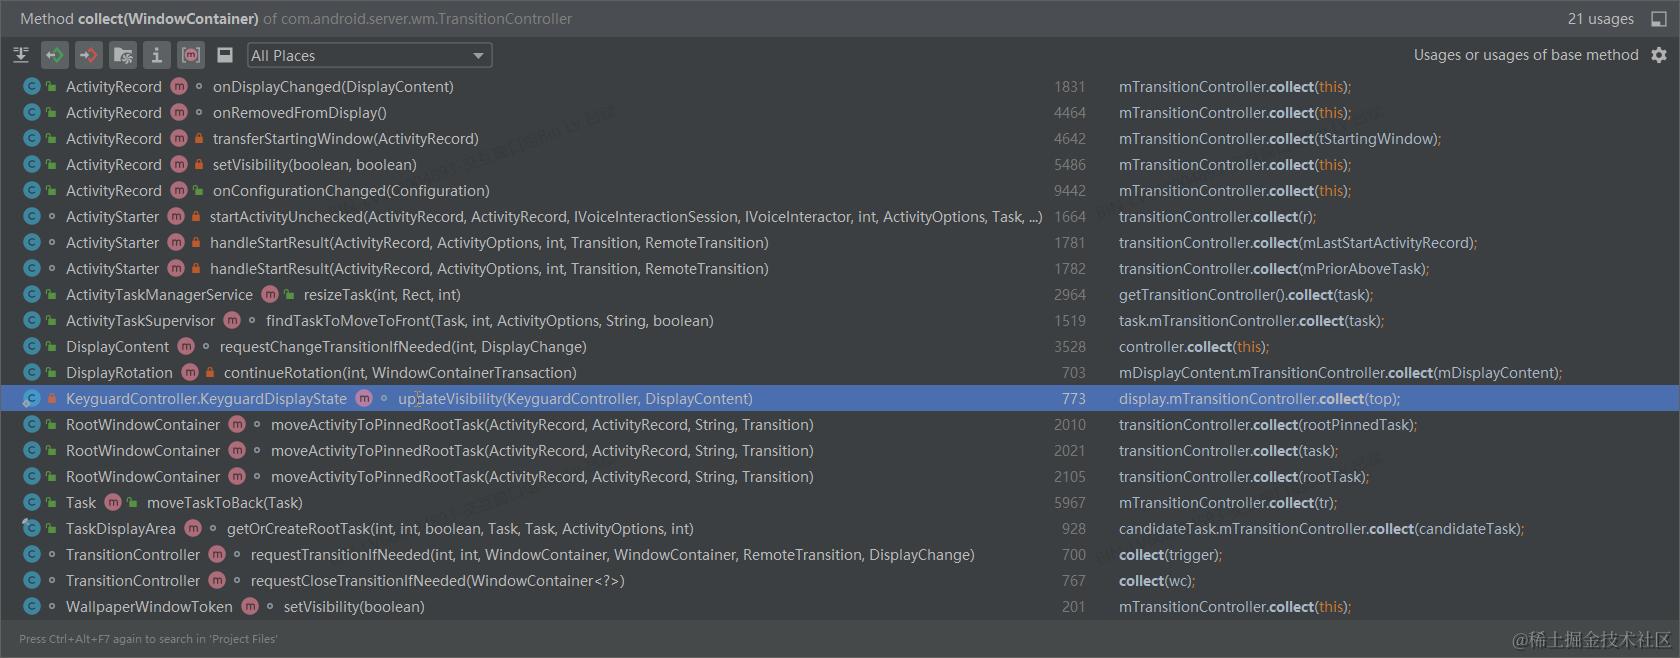Toggle the green read-access arrow filter
Image resolution: width=1680 pixels, height=658 pixels.
[55, 55]
